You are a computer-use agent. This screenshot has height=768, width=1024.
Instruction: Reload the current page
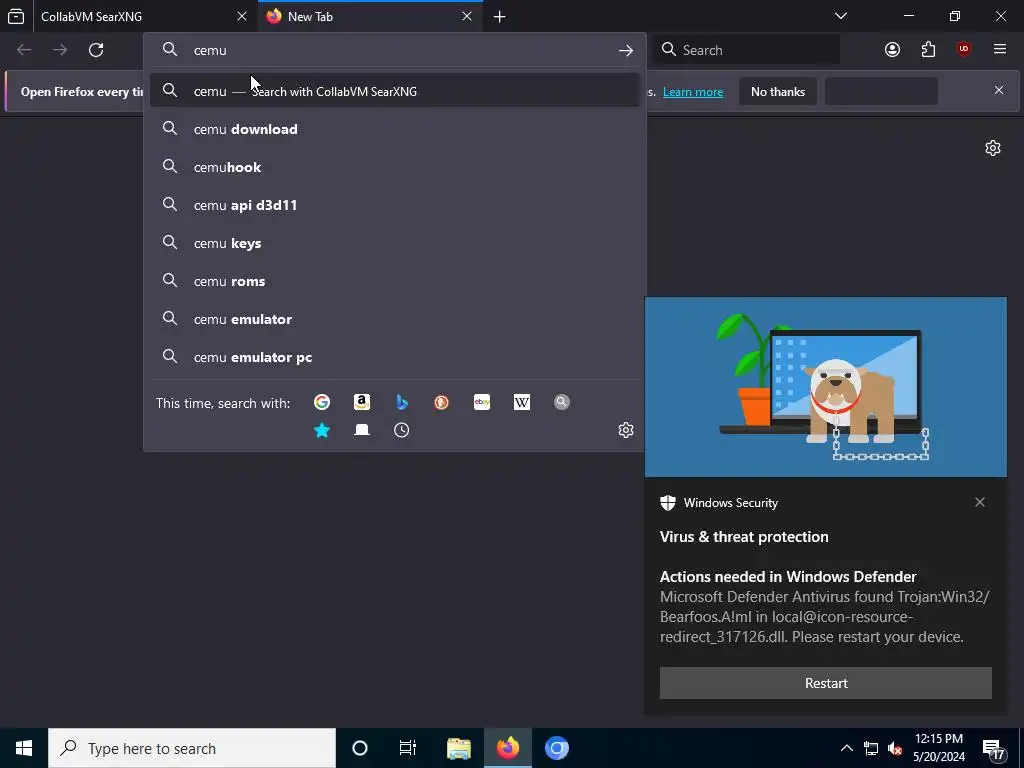pyautogui.click(x=96, y=50)
